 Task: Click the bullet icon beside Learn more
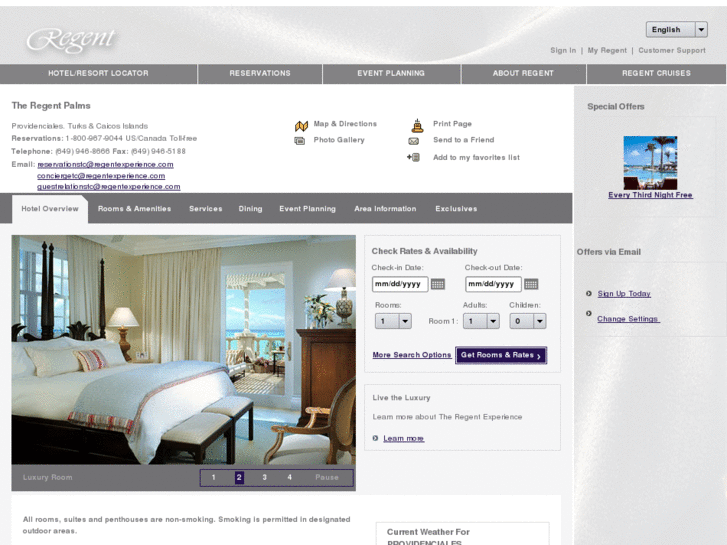coord(375,438)
